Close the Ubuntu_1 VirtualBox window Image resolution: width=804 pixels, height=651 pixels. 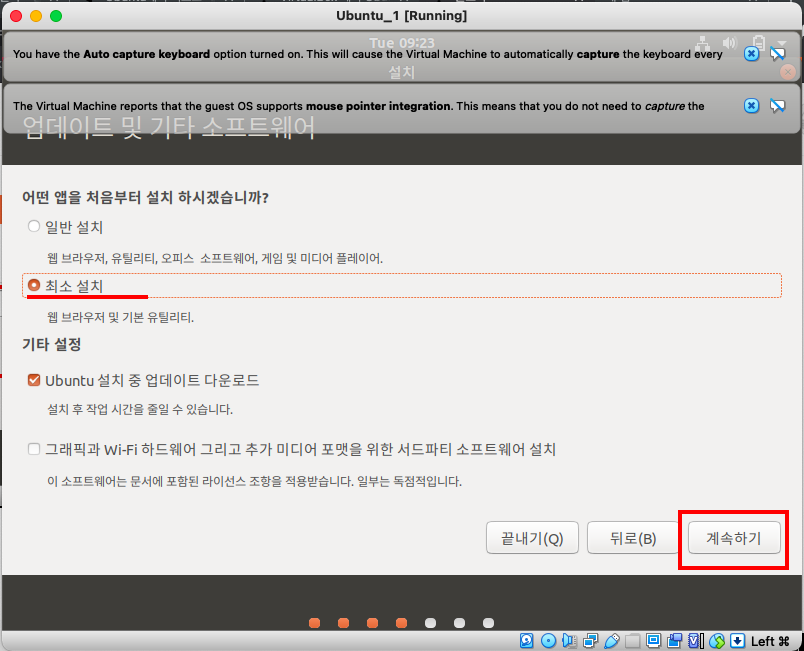(16, 16)
